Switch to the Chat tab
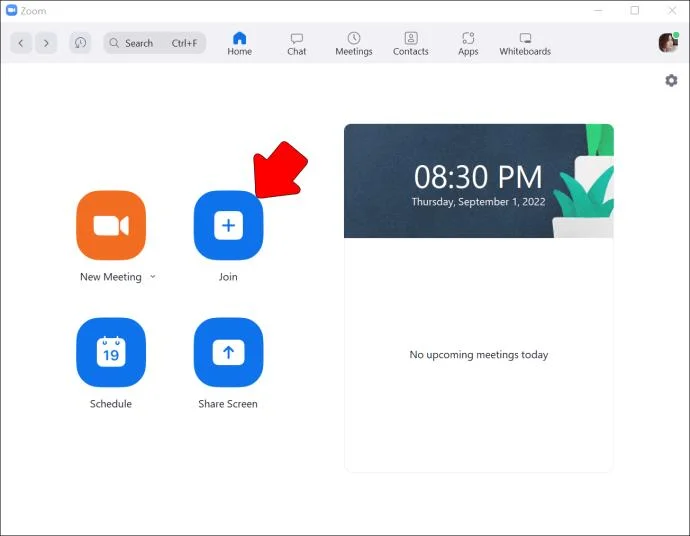 pyautogui.click(x=297, y=44)
